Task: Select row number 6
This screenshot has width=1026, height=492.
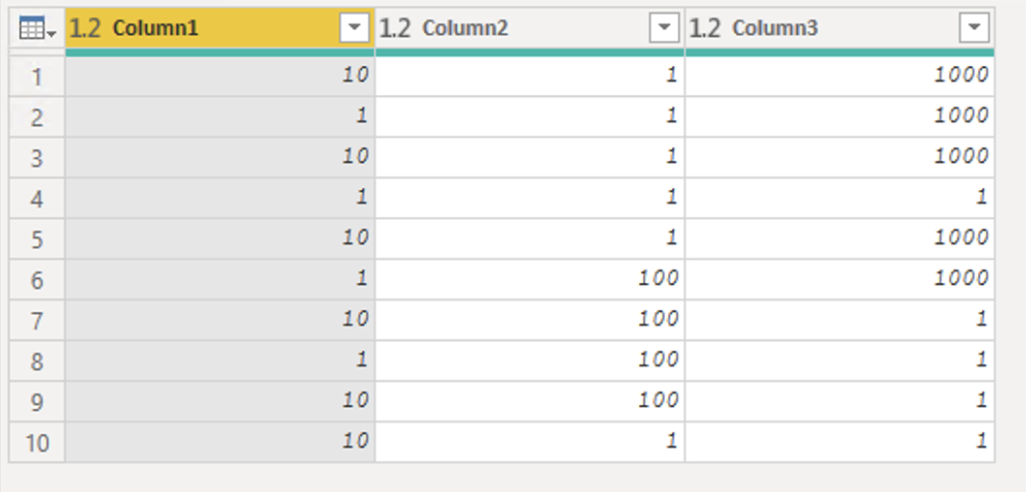Action: tap(37, 280)
